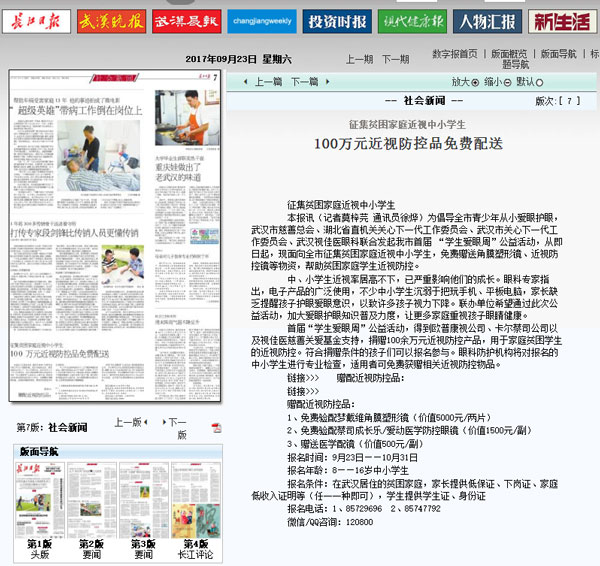Go to next issue 下一期
The image size is (600, 566).
[396, 59]
